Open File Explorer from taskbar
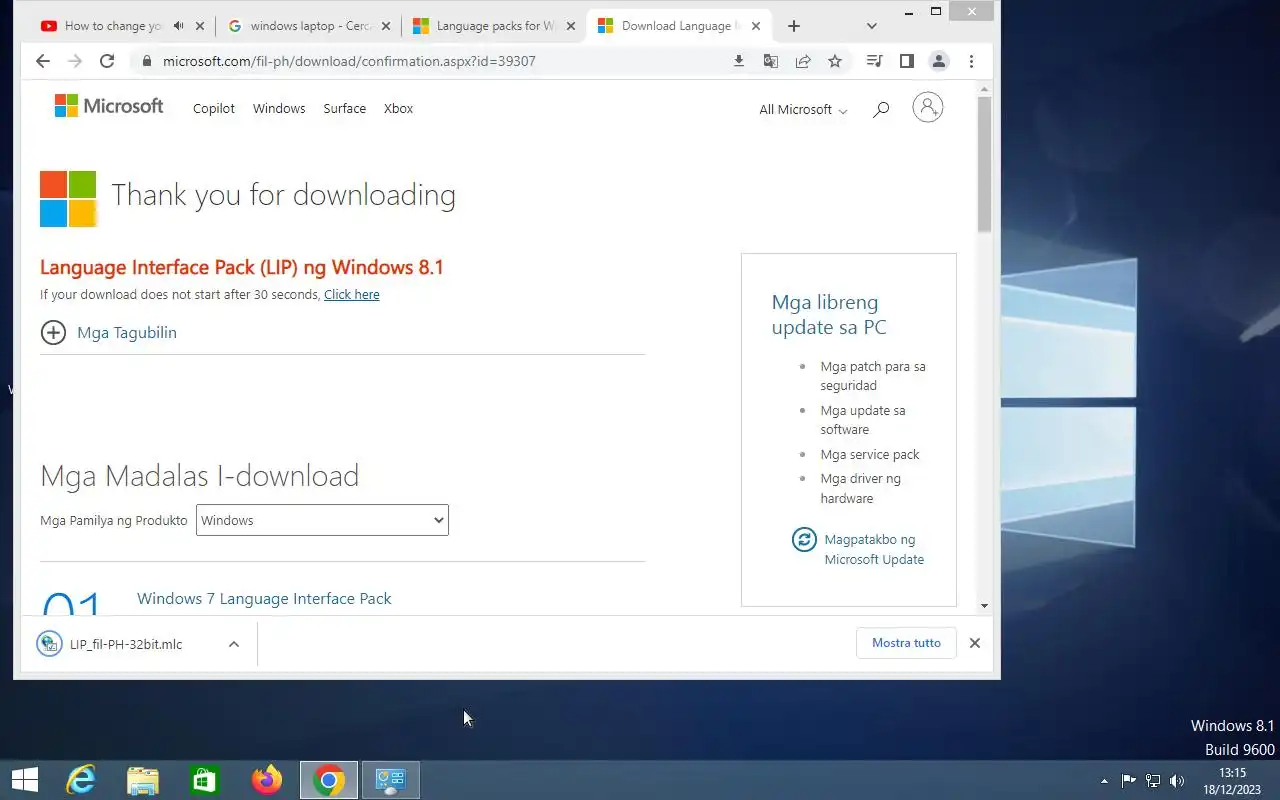 (143, 780)
